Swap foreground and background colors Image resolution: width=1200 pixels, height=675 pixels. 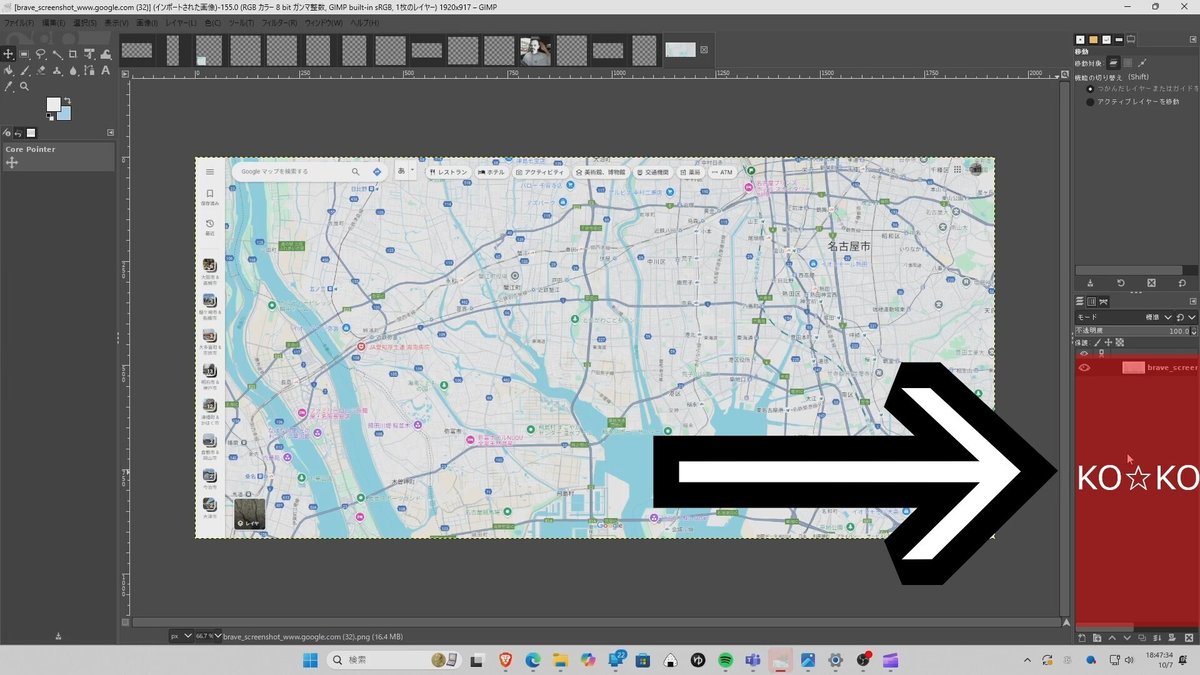(67, 100)
